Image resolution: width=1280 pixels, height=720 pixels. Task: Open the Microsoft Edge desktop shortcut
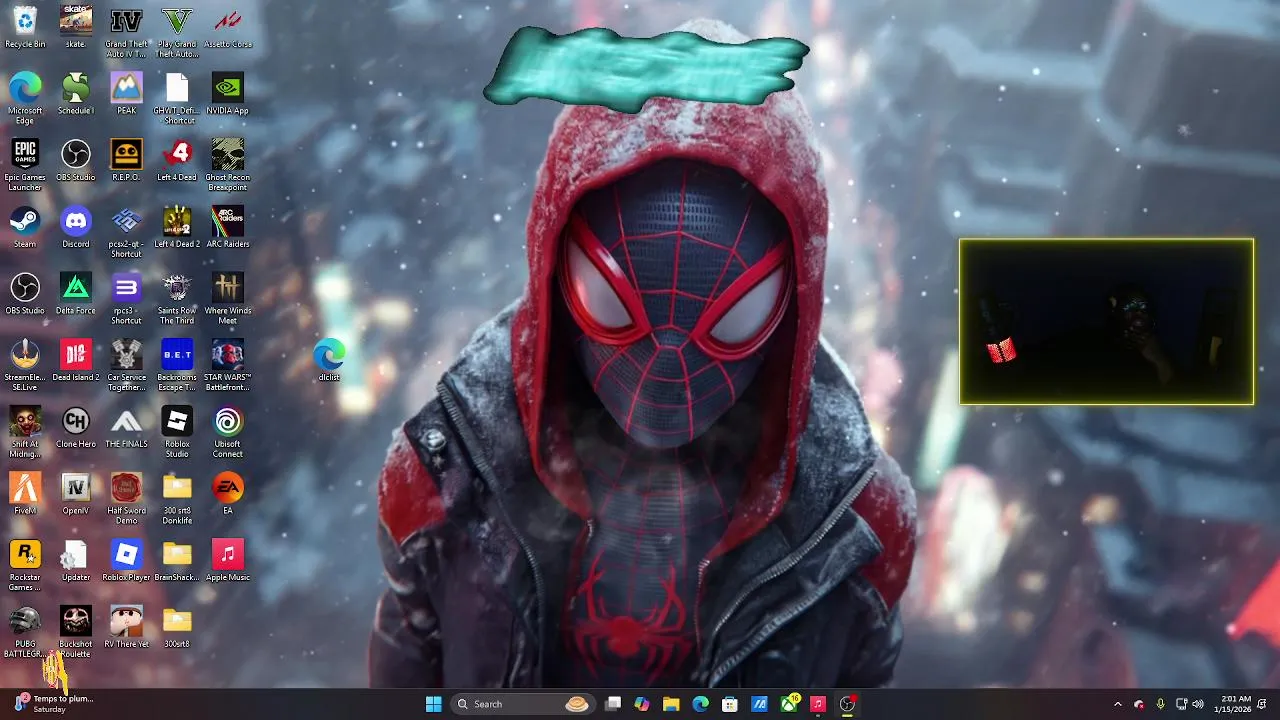coord(25,98)
